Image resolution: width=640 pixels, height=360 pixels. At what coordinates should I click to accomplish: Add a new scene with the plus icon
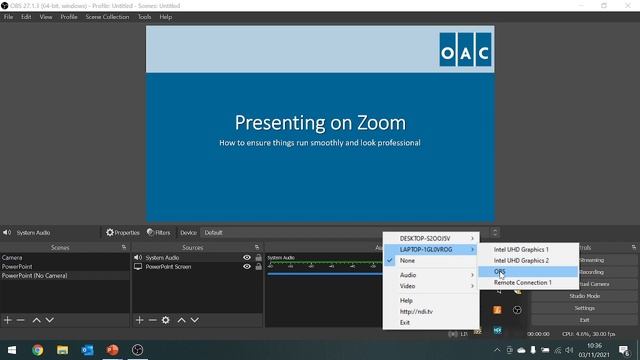point(7,320)
